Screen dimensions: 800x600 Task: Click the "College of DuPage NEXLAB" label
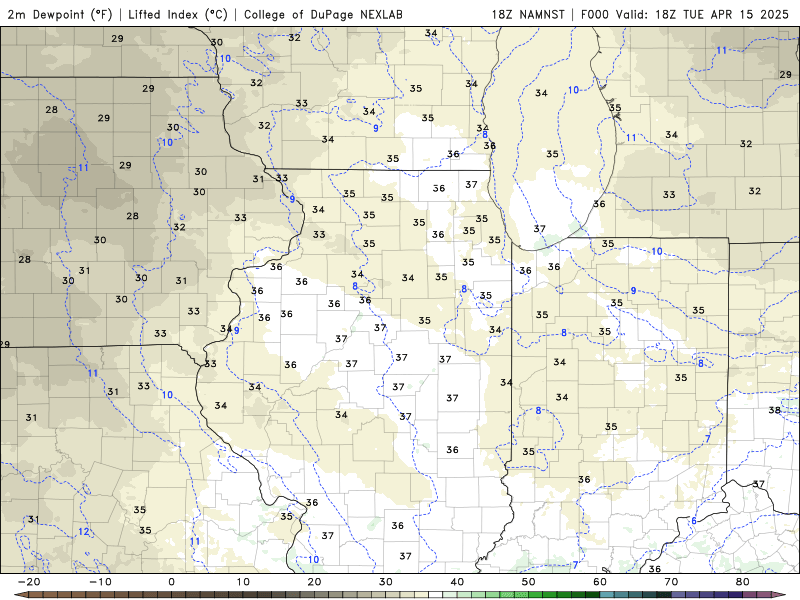323,14
